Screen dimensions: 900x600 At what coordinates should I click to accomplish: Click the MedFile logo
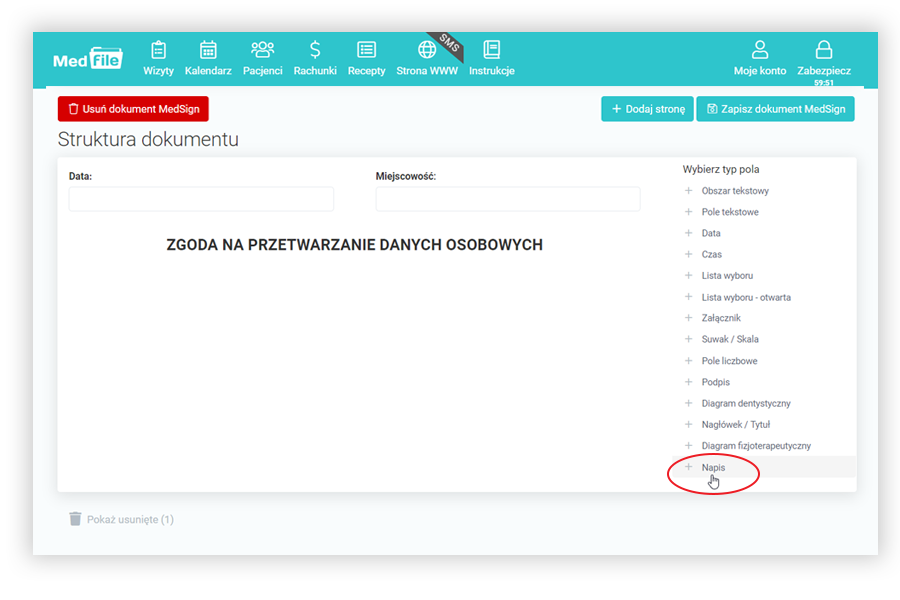click(87, 59)
